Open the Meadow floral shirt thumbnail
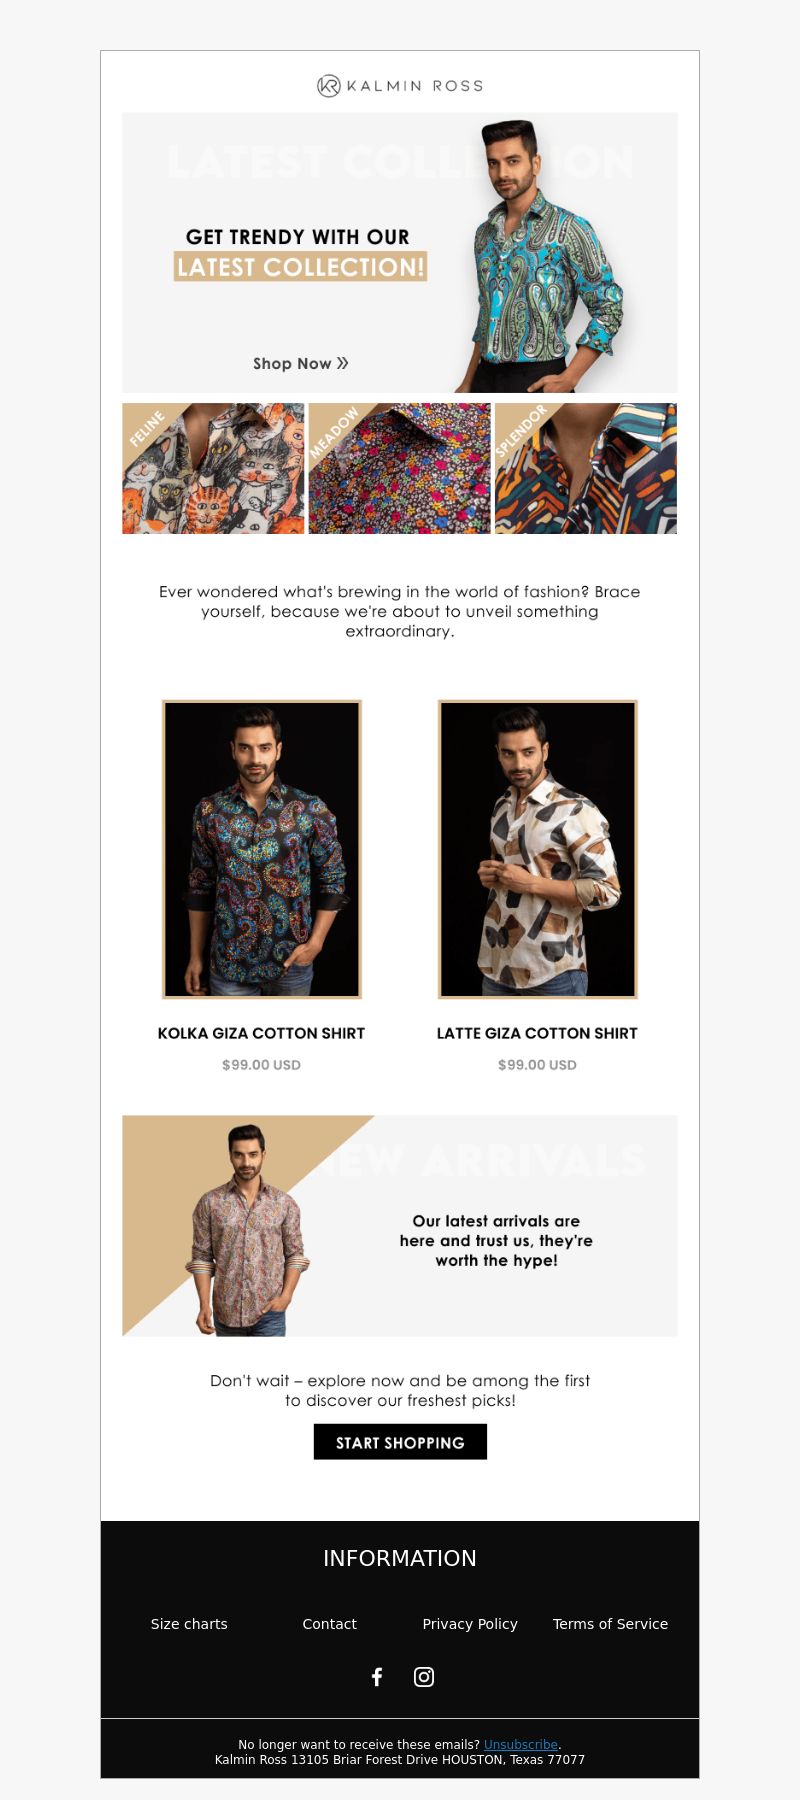Viewport: 800px width, 1800px height. 400,468
